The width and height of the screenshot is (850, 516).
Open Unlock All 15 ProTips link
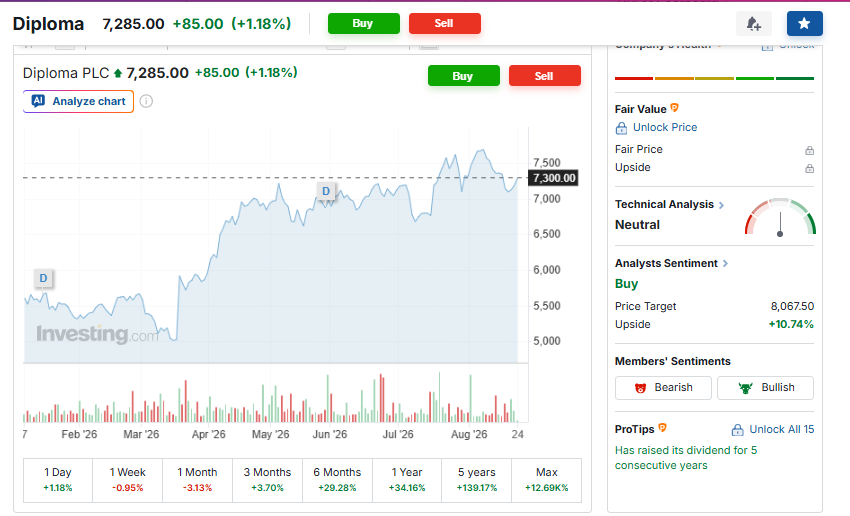[773, 430]
